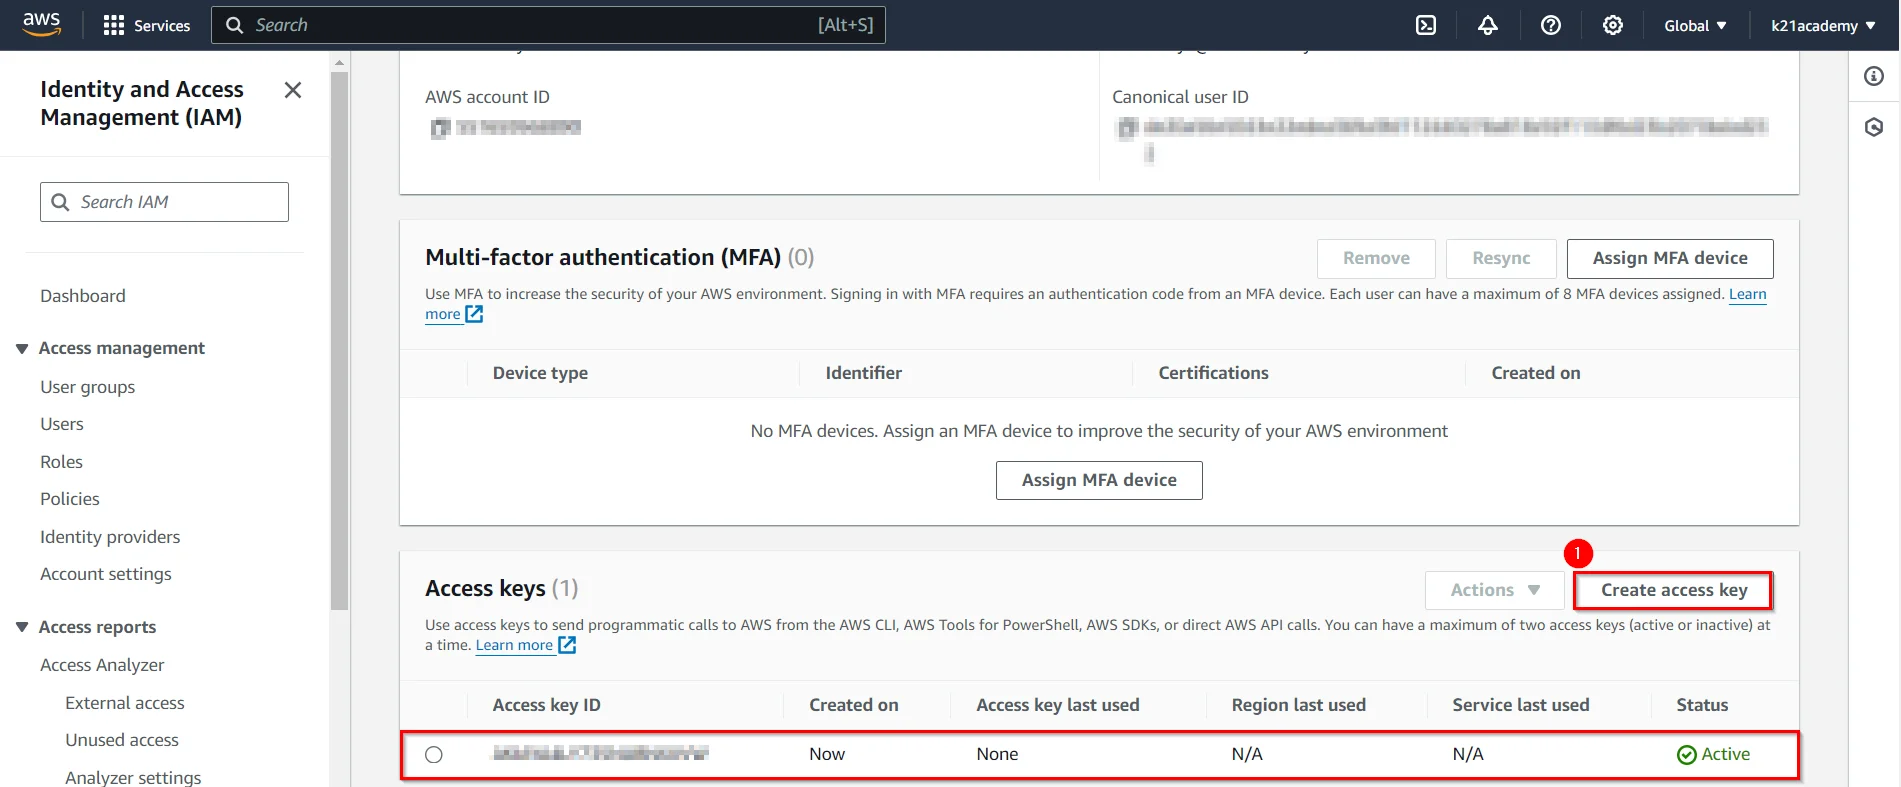Collapse the Access management section

click(22, 348)
